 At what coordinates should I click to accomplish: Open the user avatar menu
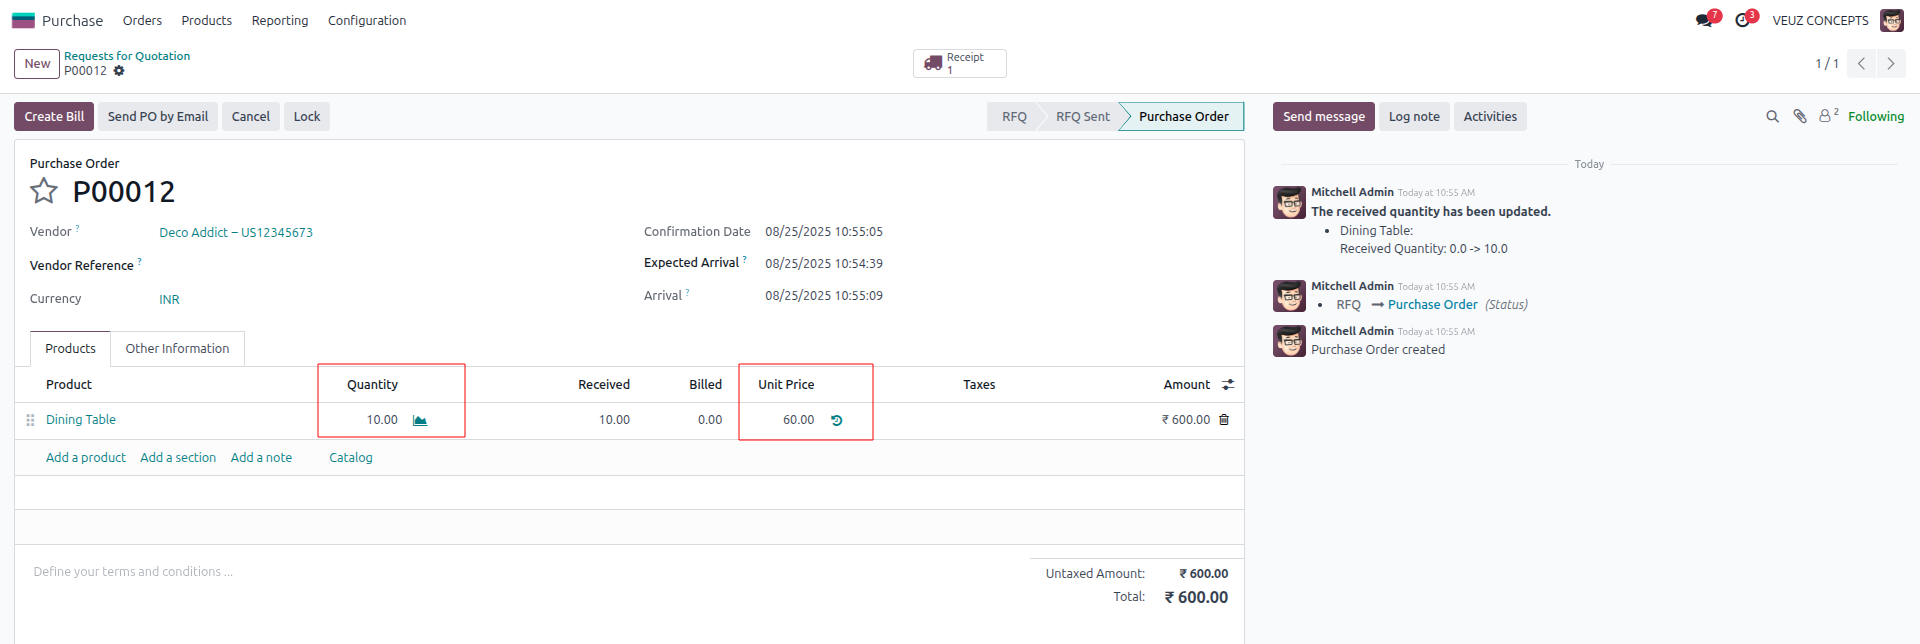coord(1892,20)
